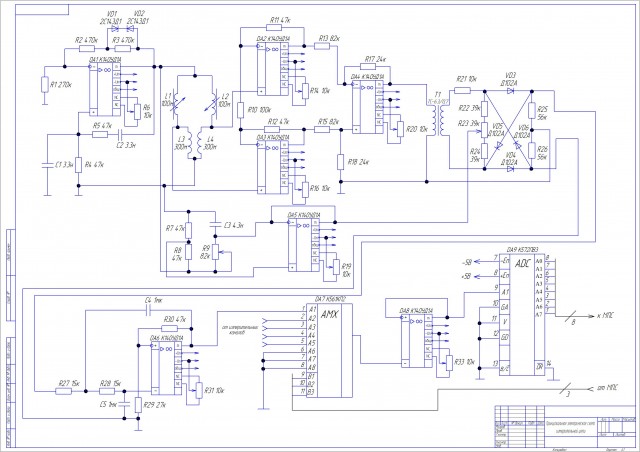640x452 pixels.
Task: Click the R16 10k label
Action: [x=320, y=189]
